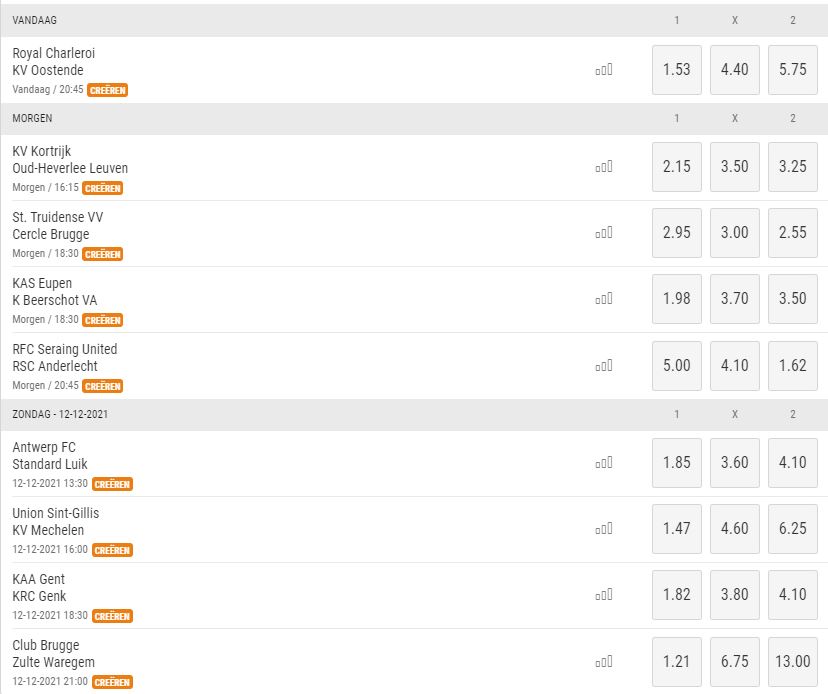Open stats icon for Union Sint-Gillis match

(x=604, y=529)
